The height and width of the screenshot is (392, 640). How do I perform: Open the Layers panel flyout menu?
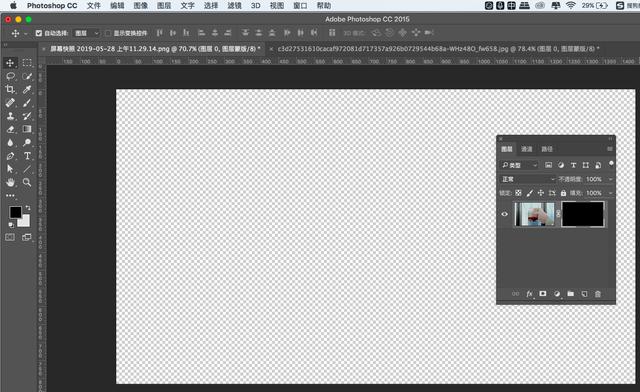pyautogui.click(x=610, y=149)
